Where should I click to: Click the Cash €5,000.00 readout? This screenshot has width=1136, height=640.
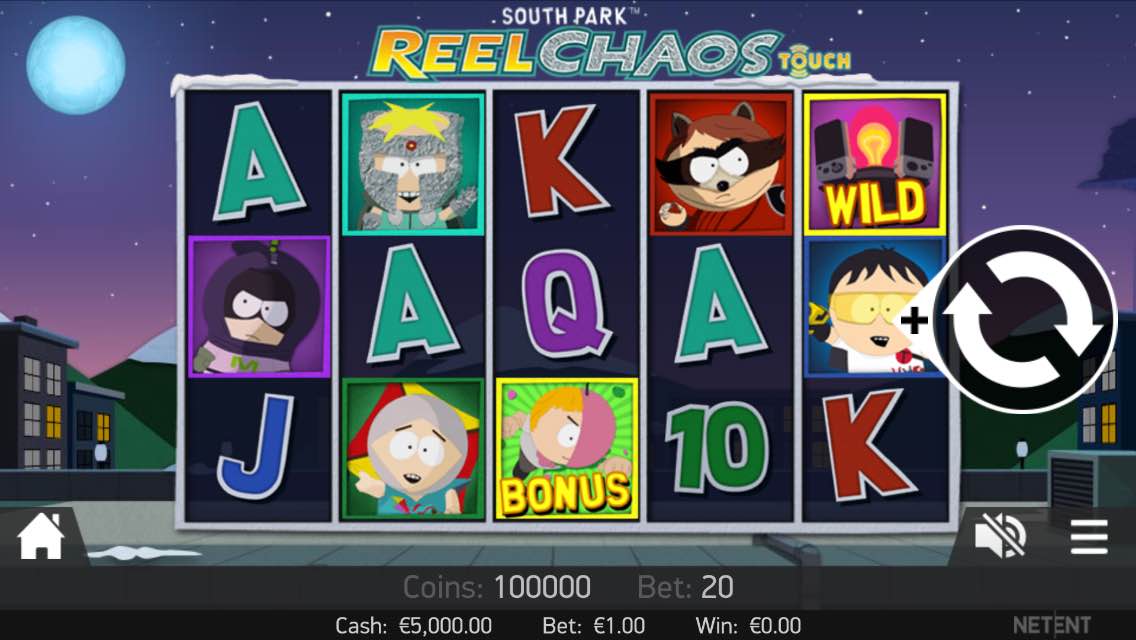click(414, 626)
